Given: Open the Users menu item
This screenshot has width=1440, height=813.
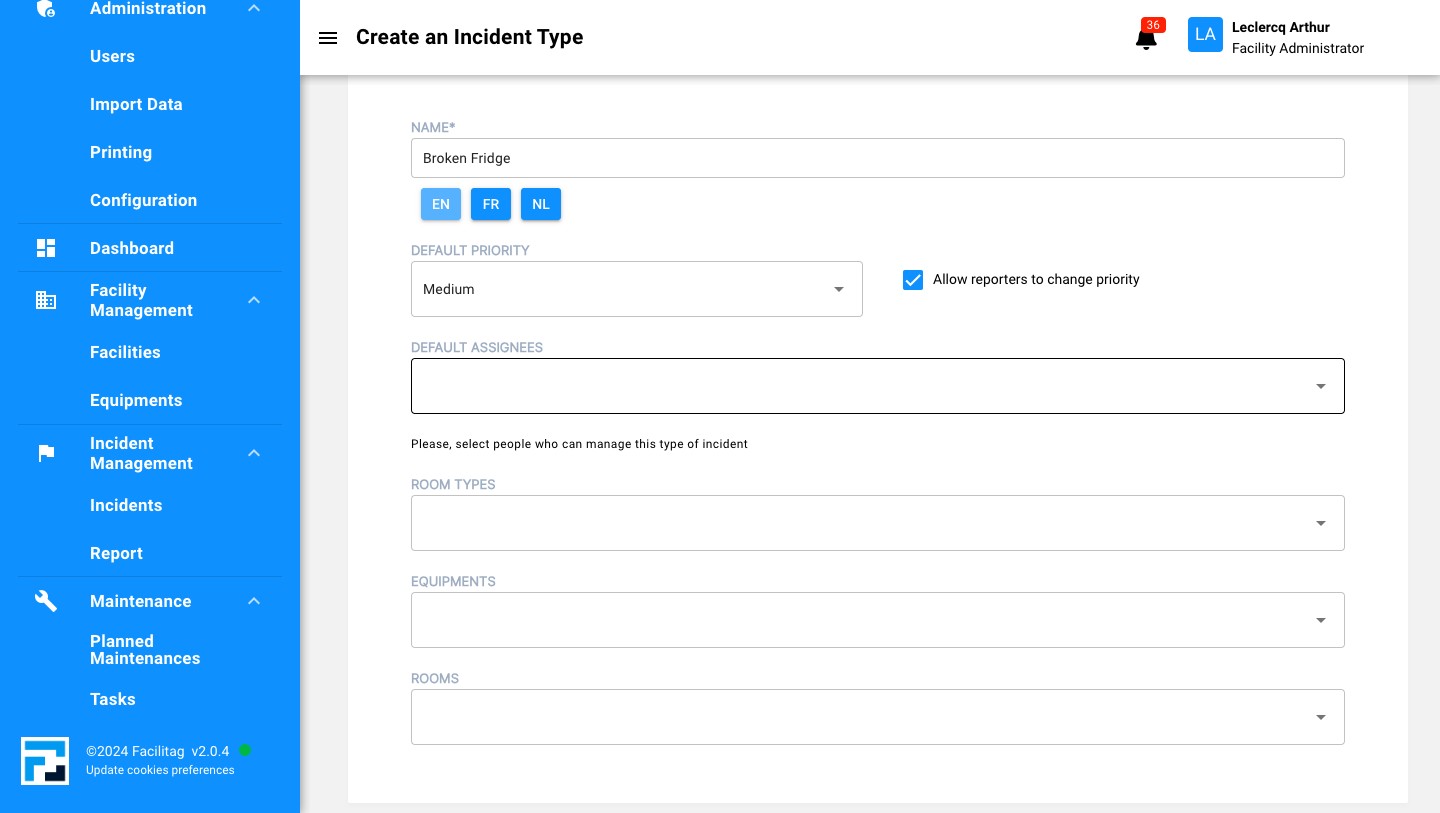Looking at the screenshot, I should coord(112,56).
